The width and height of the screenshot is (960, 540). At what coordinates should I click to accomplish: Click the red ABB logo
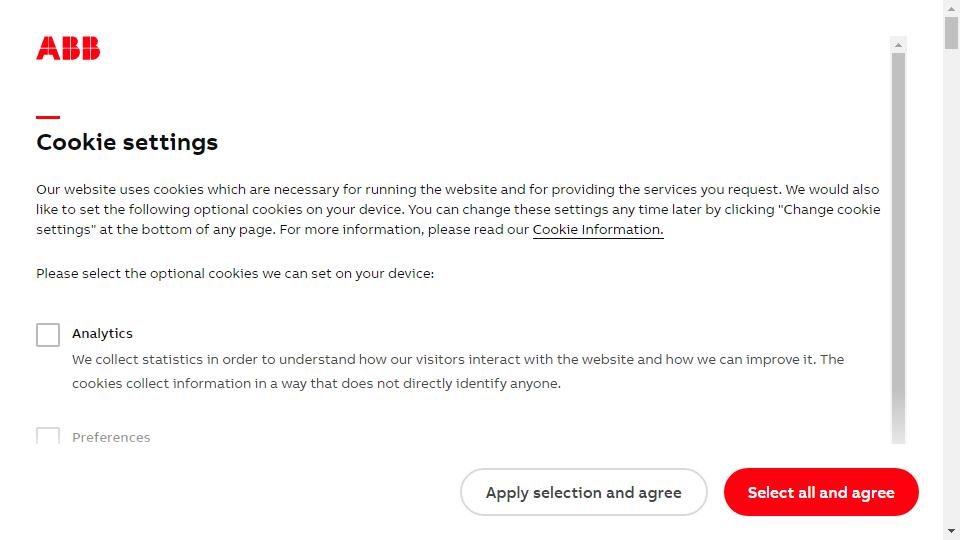(68, 48)
